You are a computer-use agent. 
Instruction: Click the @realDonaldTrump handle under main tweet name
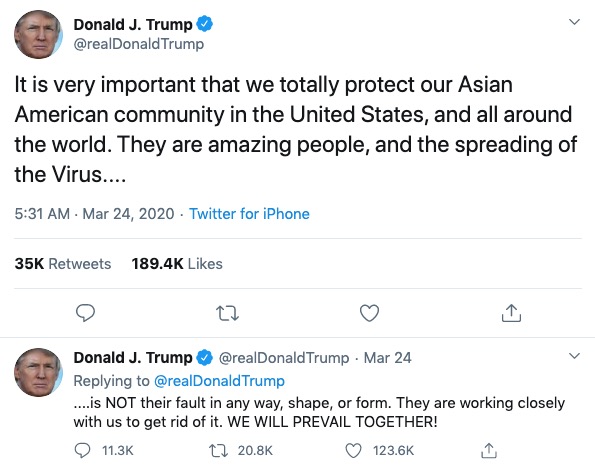(139, 44)
